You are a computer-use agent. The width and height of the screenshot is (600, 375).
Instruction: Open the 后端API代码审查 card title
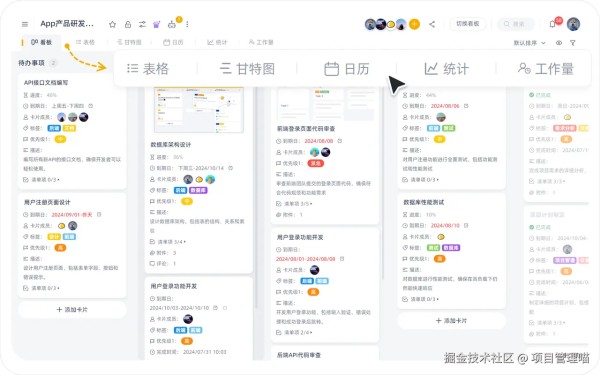click(299, 355)
